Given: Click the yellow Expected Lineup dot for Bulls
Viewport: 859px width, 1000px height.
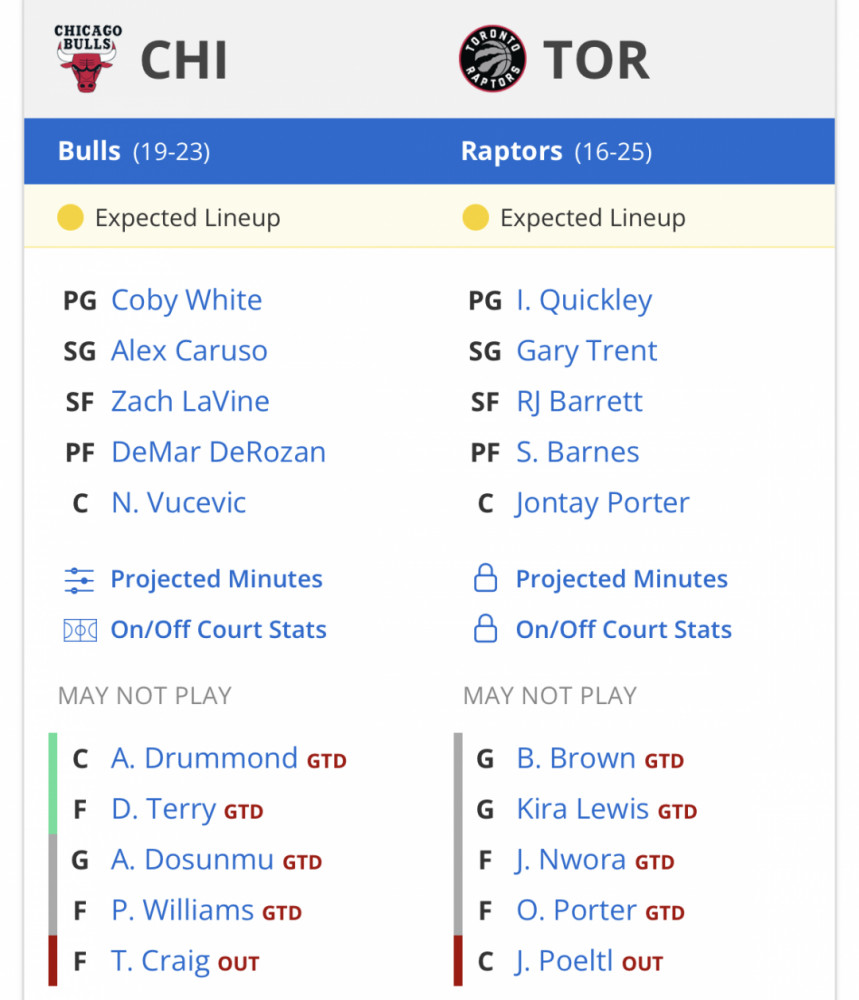Looking at the screenshot, I should [x=70, y=217].
